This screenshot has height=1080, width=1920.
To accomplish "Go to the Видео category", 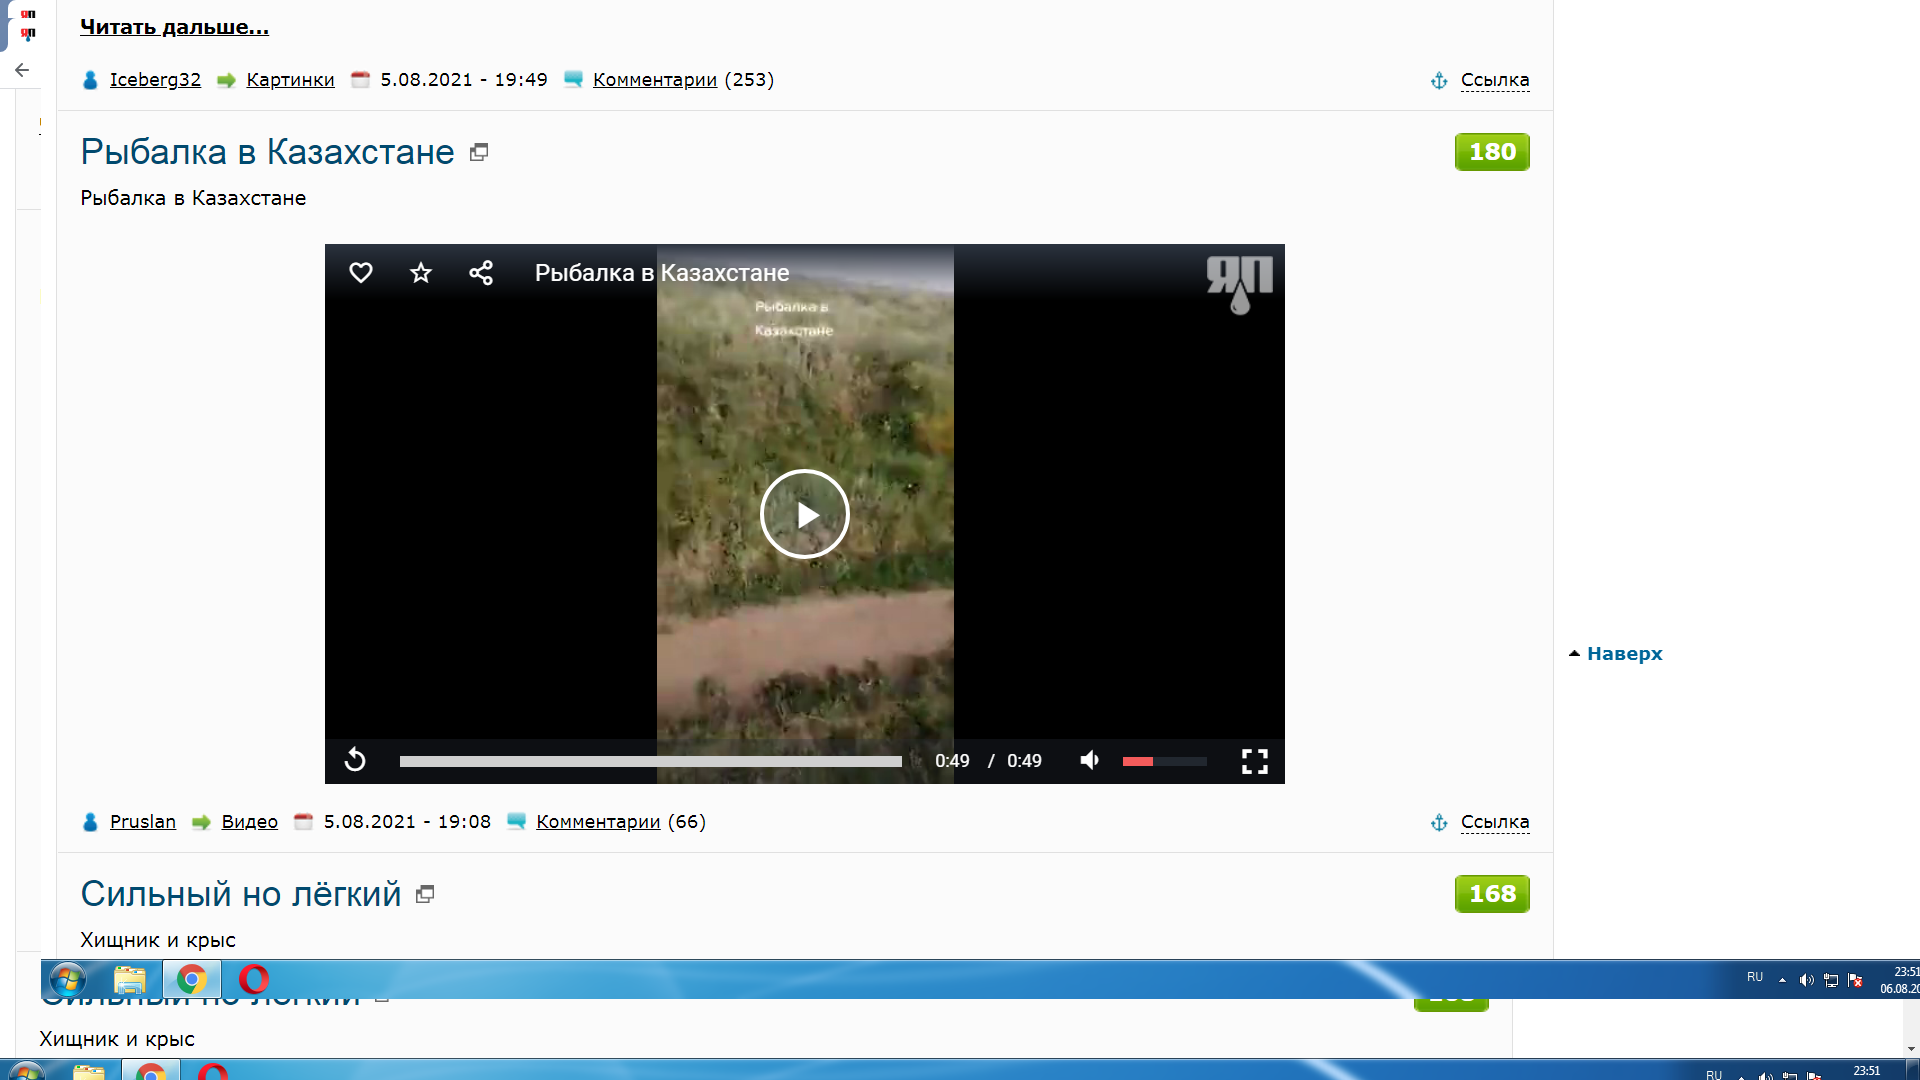I will 250,822.
